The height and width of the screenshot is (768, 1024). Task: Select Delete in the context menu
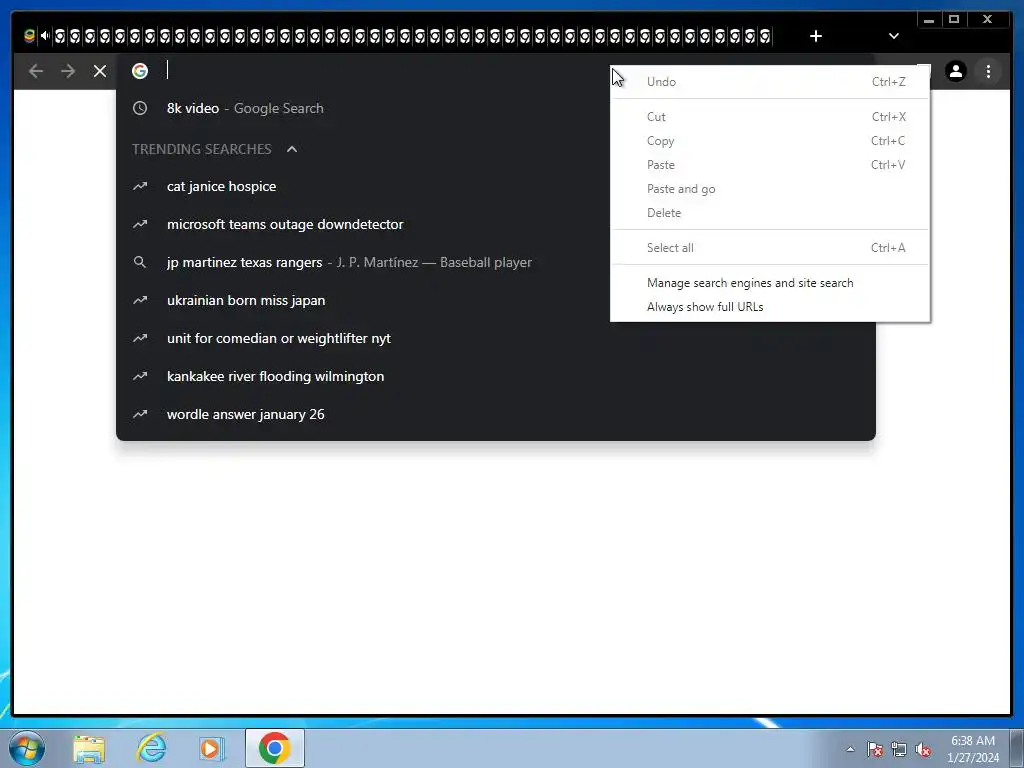click(770, 213)
